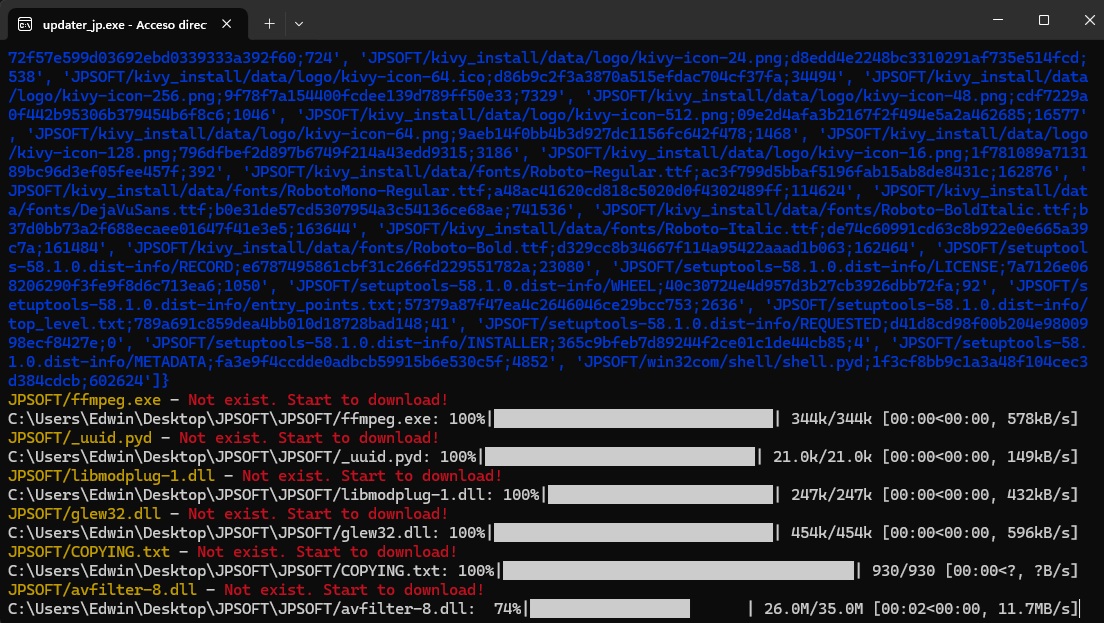The image size is (1104, 623).
Task: Click the '344k/344k' transfer size text
Action: (x=831, y=419)
